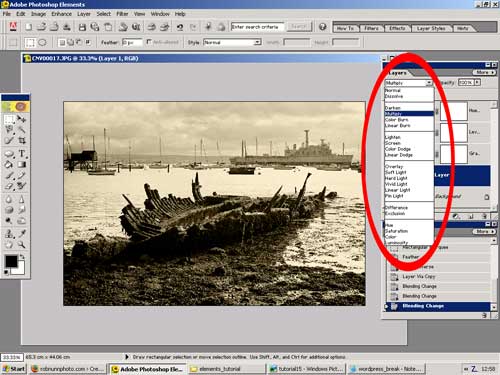The image size is (500, 375).
Task: Select the Selection Brush tool
Action: coord(9,140)
